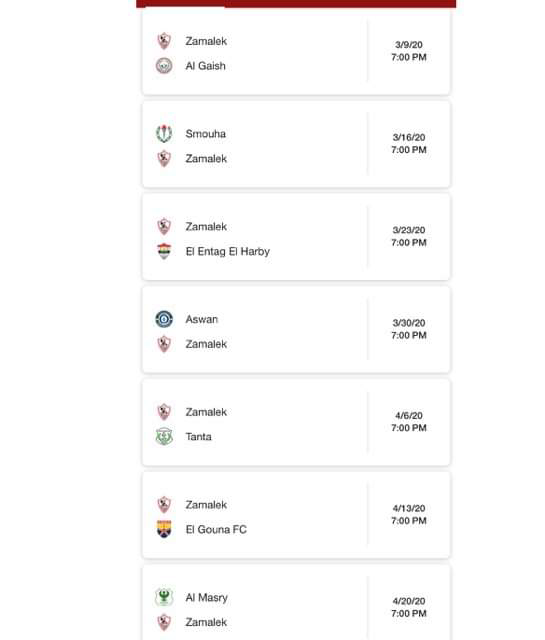This screenshot has width=545, height=640.
Task: Open the Smouha team link
Action: [205, 133]
